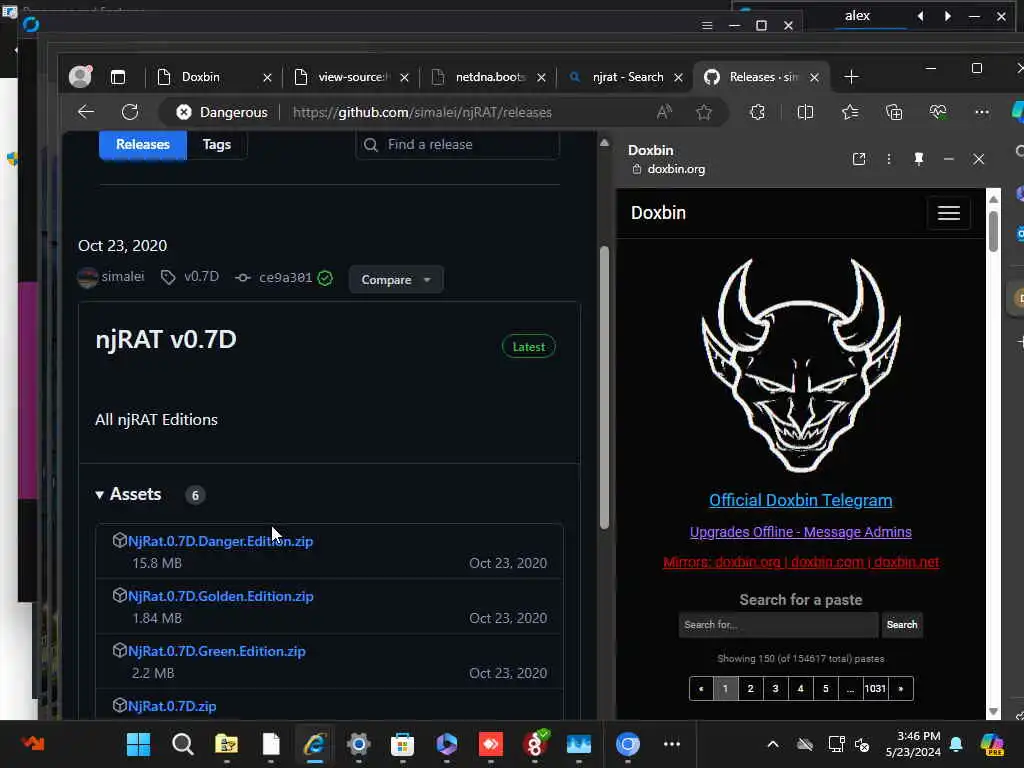Open the taskbar clock 3:46 PM

pyautogui.click(x=913, y=744)
